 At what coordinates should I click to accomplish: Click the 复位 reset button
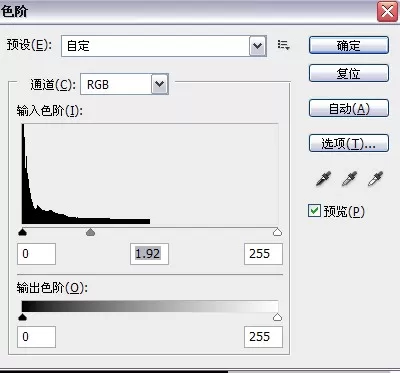(x=349, y=73)
